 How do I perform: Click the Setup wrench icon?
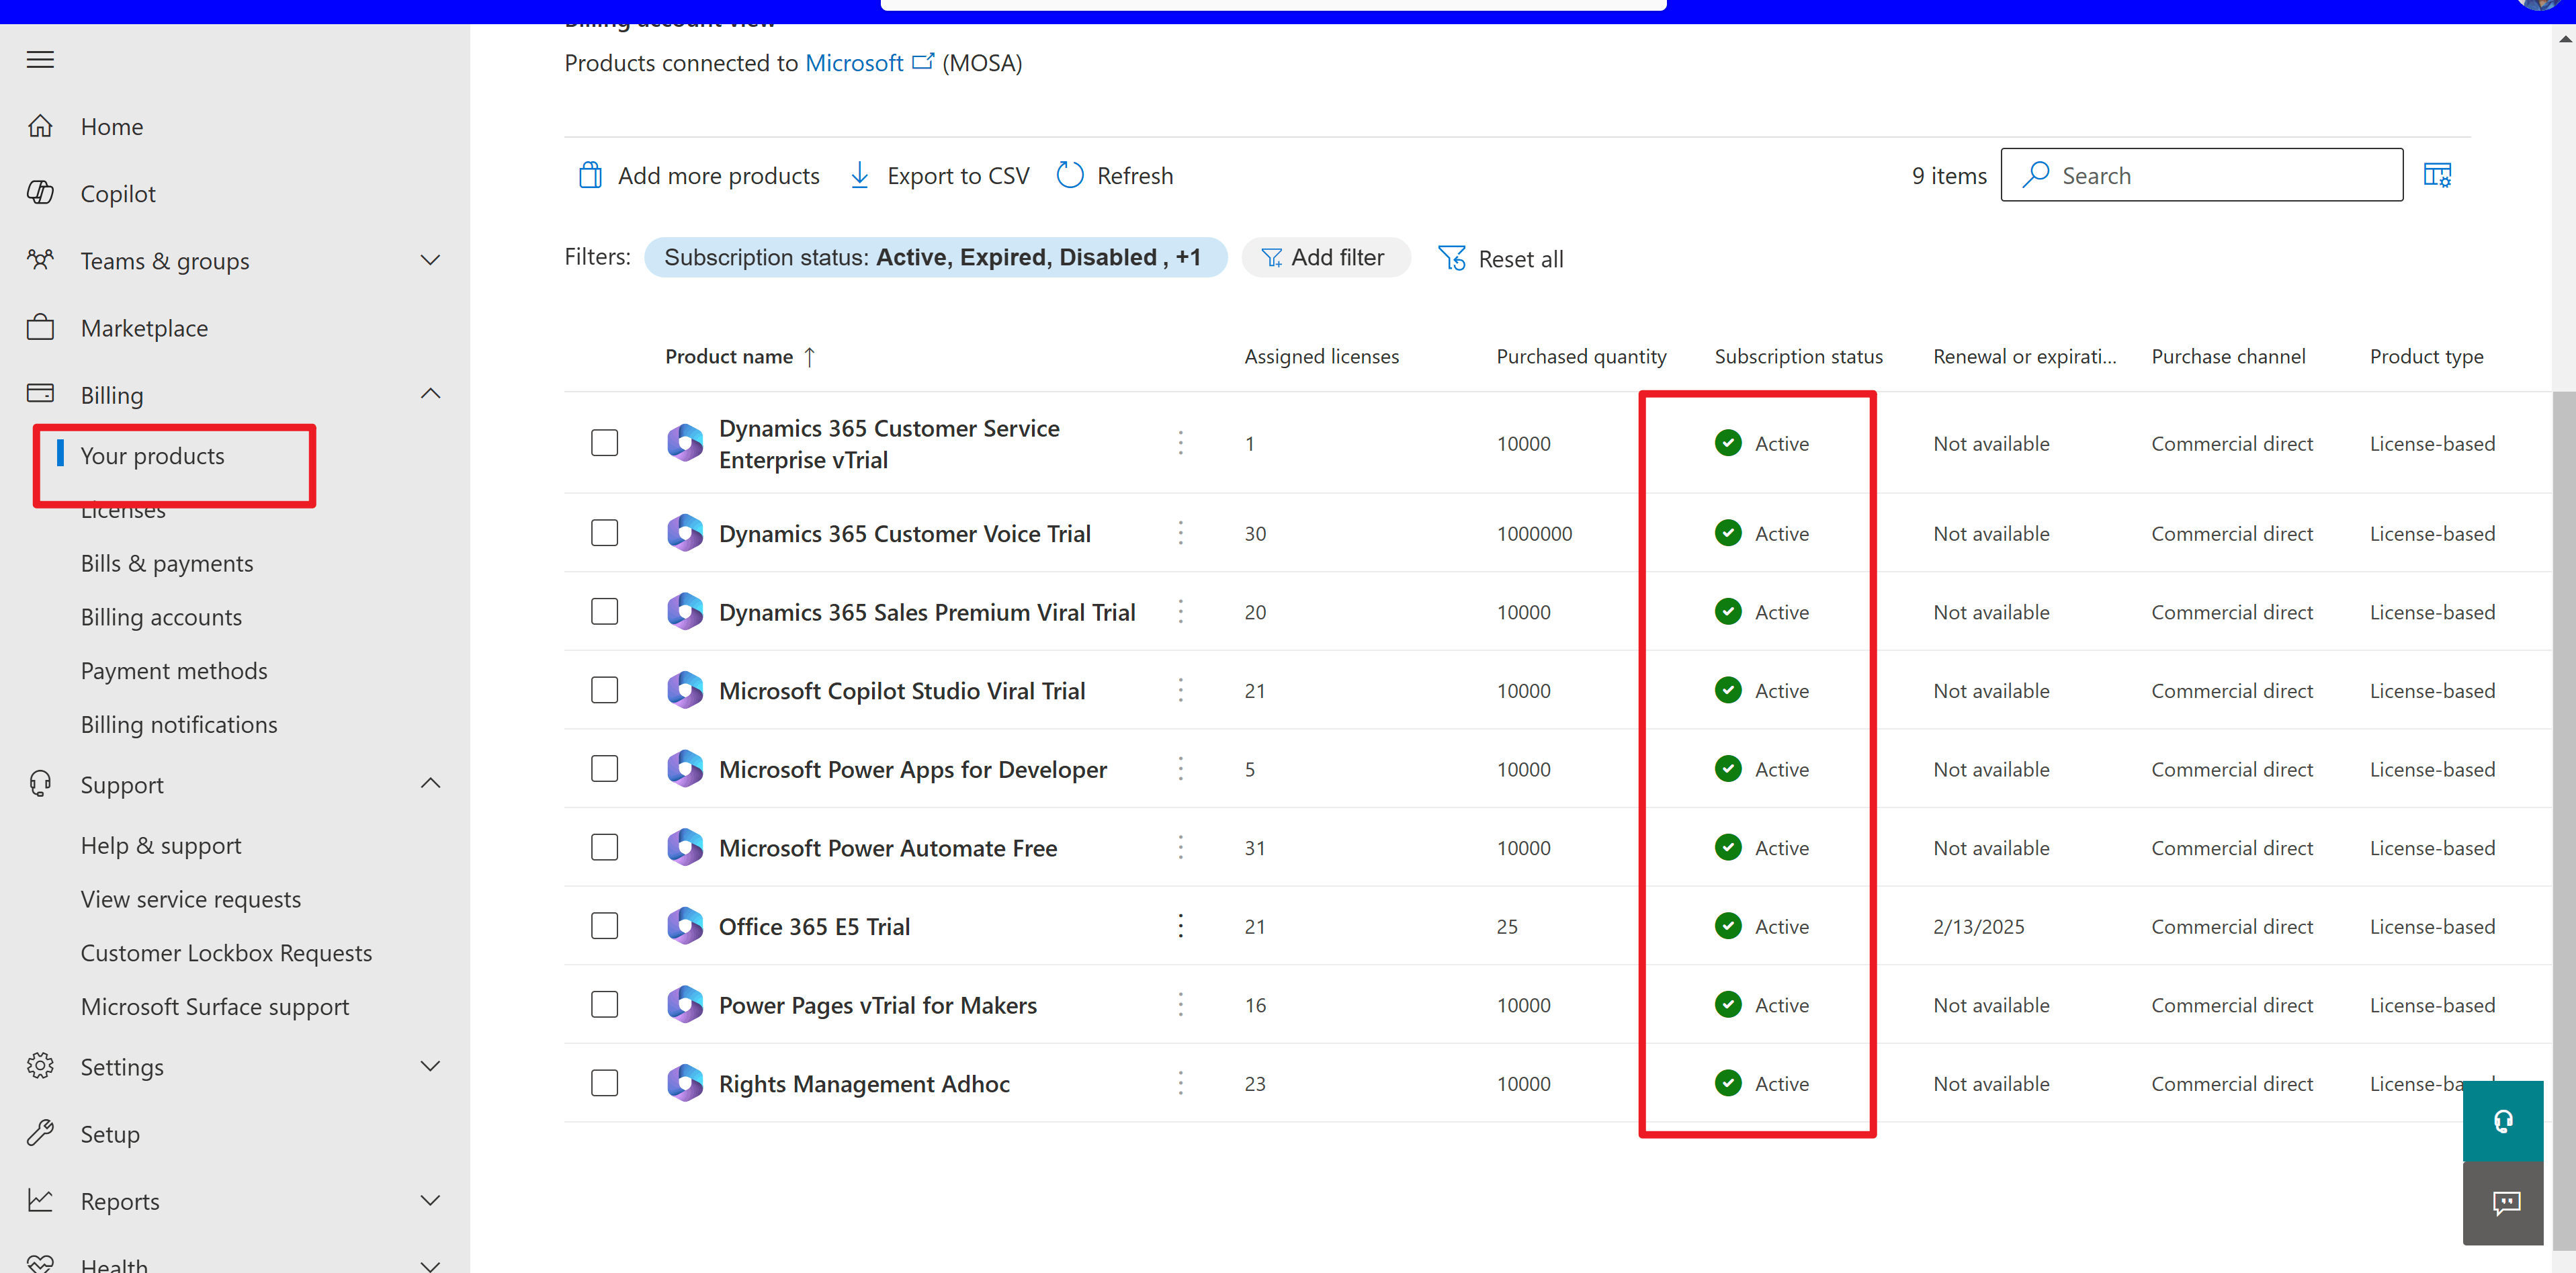[40, 1133]
